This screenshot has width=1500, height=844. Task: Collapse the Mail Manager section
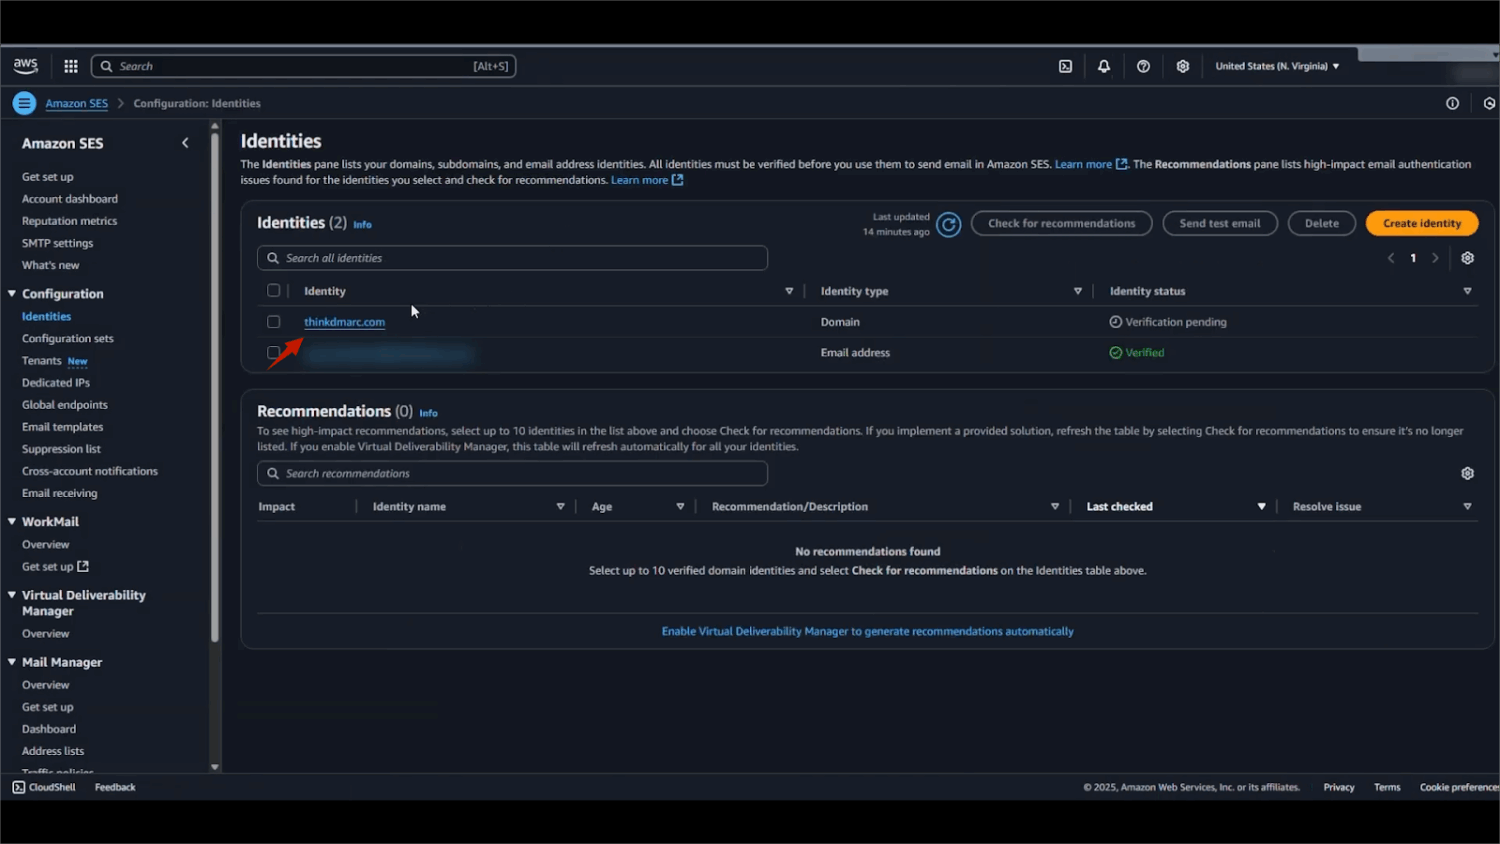[x=12, y=662]
